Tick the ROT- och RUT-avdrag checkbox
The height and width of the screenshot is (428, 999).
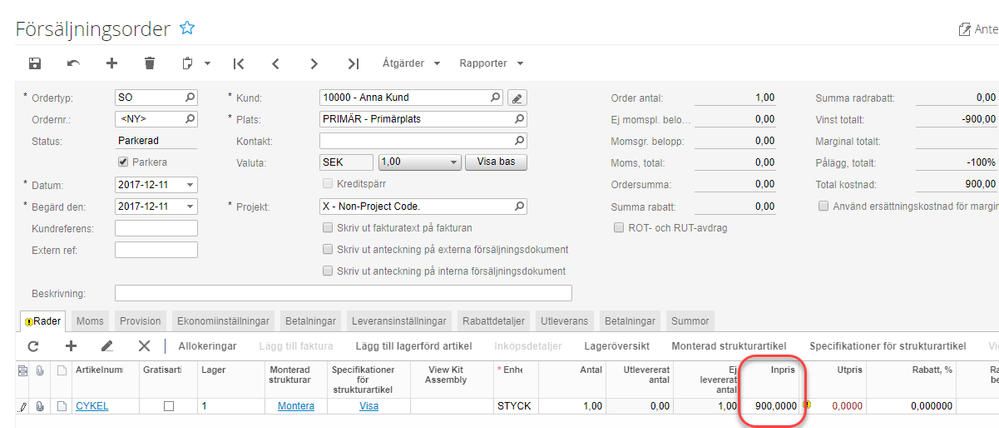point(619,228)
